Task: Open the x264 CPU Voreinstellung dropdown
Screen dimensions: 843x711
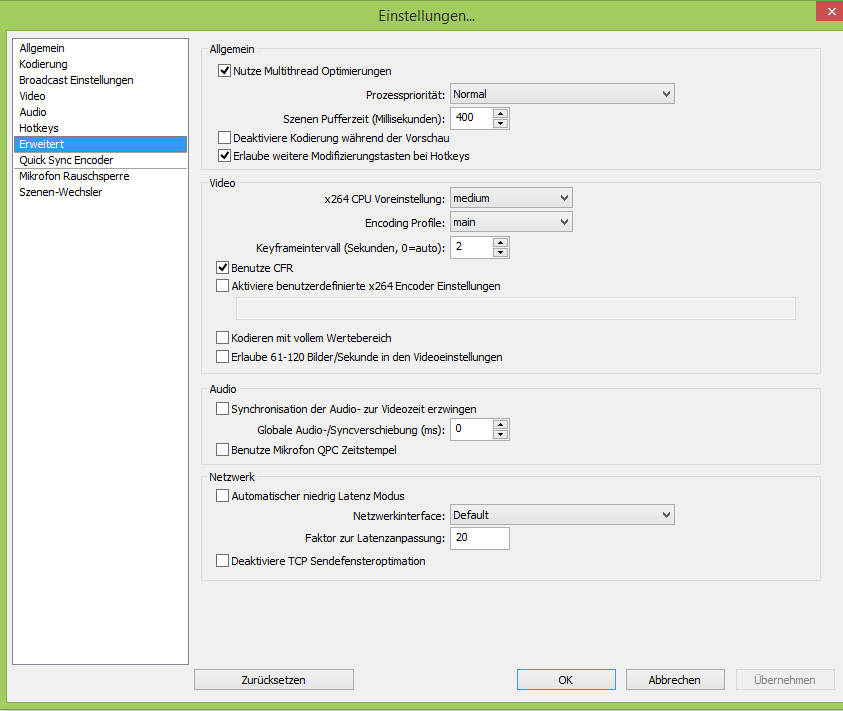Action: click(x=511, y=198)
